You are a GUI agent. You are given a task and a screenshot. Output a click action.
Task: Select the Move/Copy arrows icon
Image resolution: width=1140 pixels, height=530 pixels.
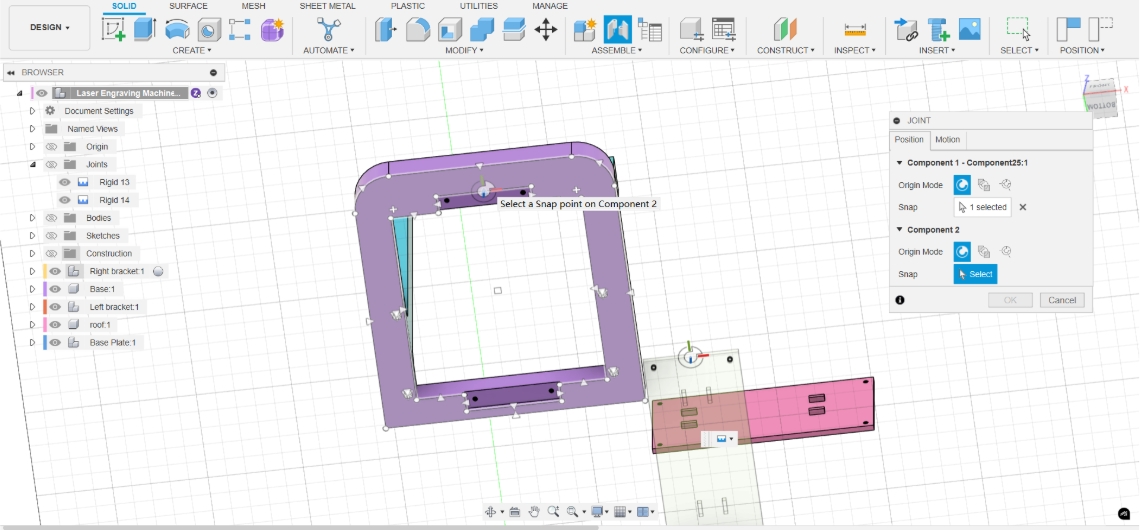coord(545,29)
